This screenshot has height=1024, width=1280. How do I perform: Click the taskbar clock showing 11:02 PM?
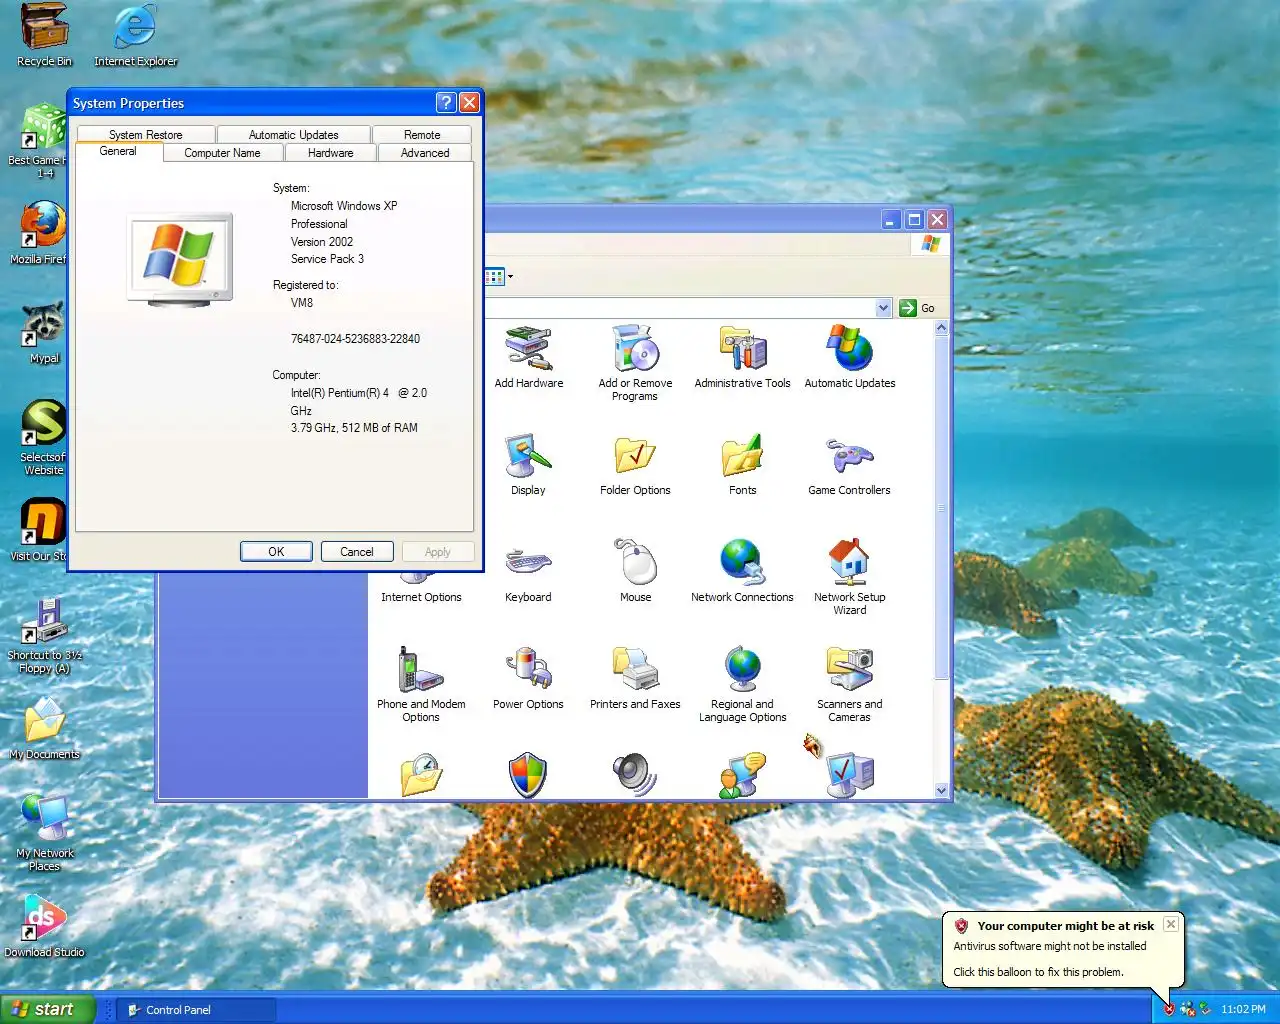point(1243,1009)
